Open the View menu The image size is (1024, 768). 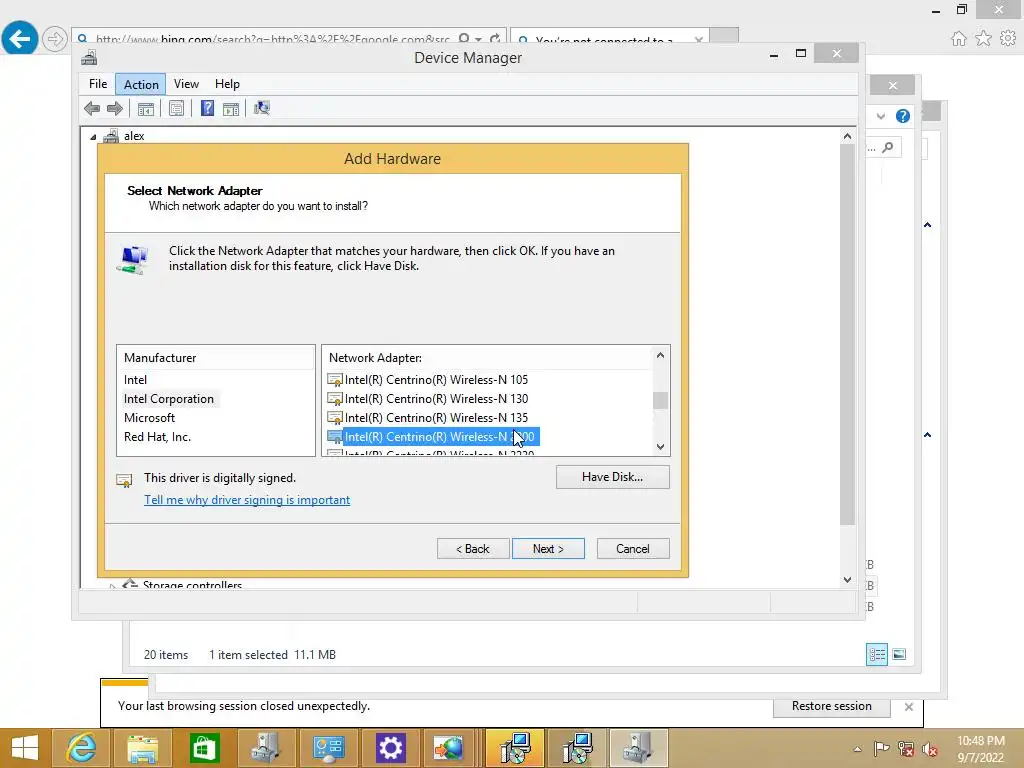186,84
